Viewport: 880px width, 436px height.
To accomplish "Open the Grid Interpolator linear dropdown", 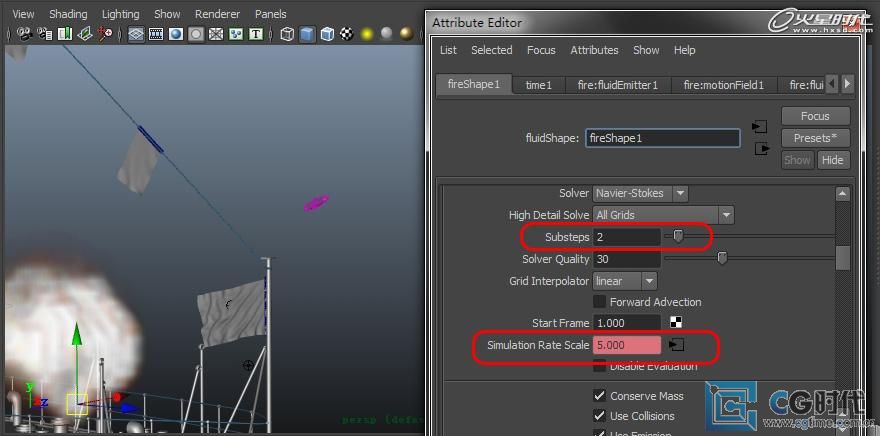I will coord(625,281).
